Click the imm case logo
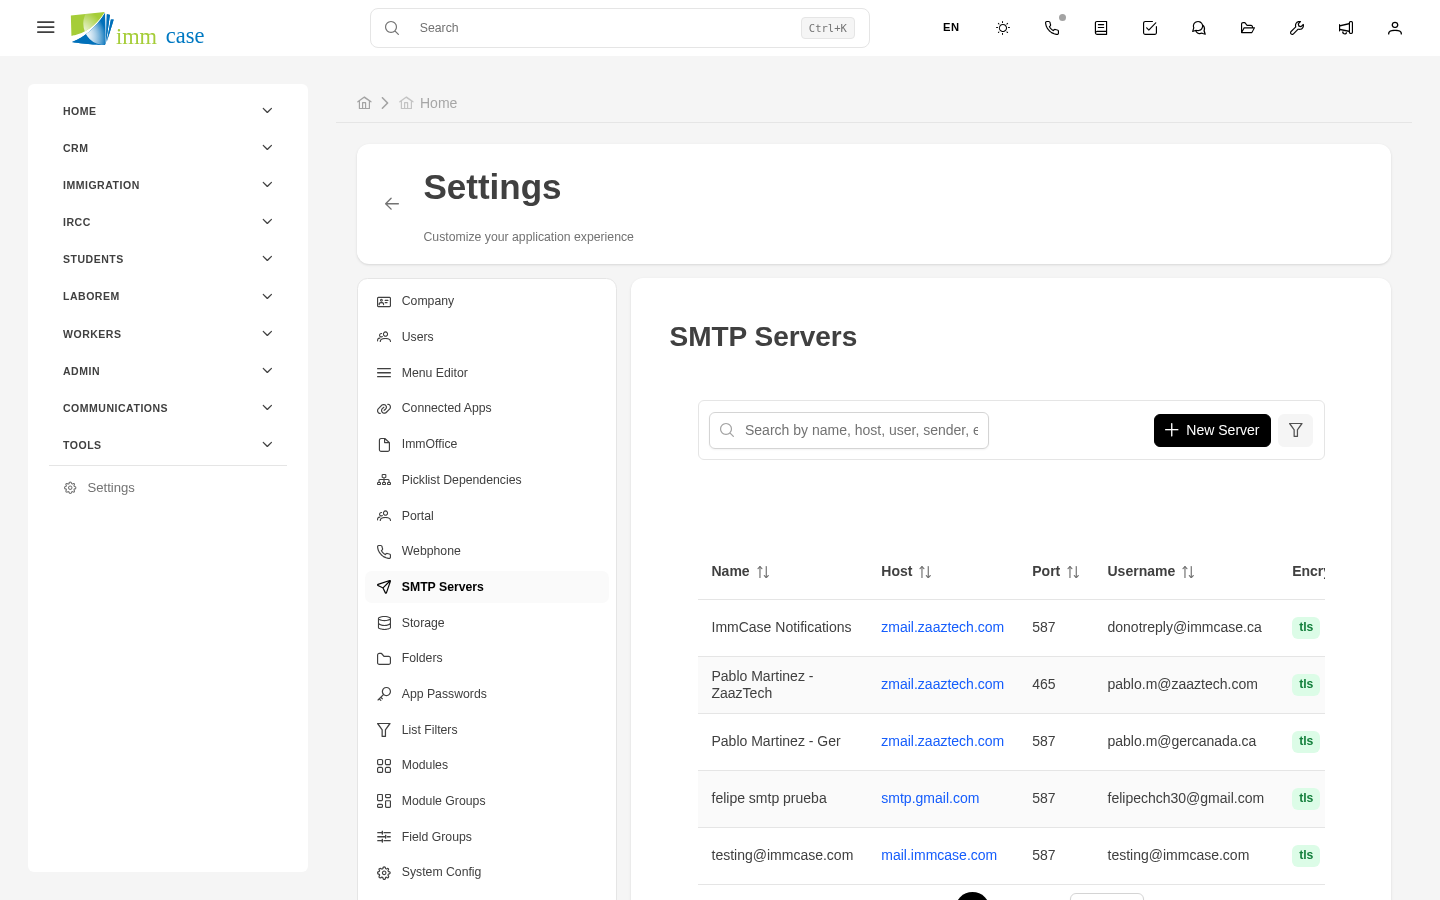The height and width of the screenshot is (900, 1440). coord(137,29)
